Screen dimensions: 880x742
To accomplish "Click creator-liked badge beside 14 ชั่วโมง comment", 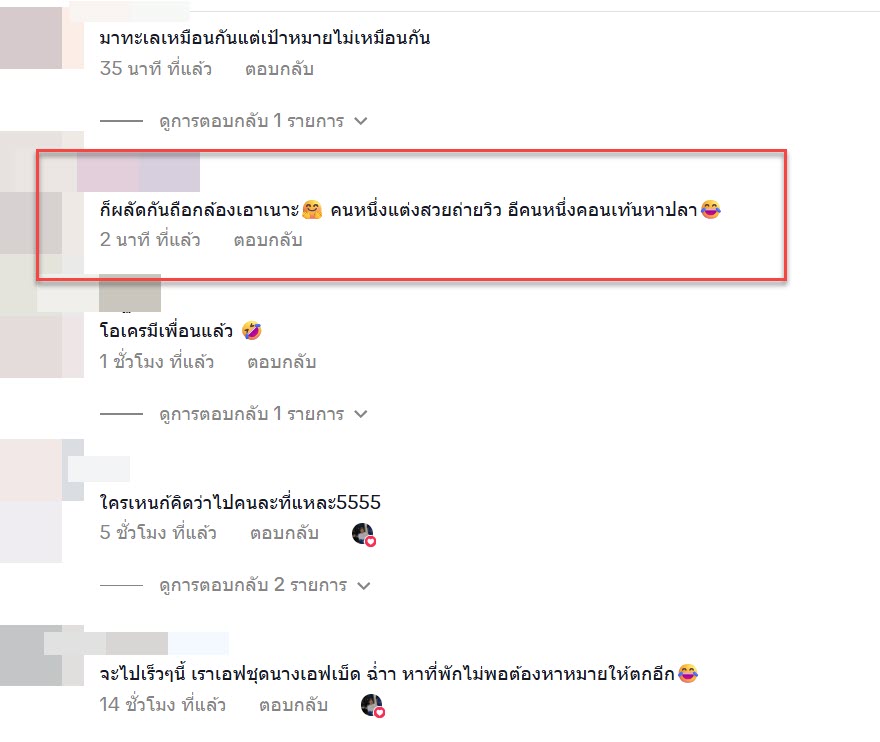I will click(373, 706).
